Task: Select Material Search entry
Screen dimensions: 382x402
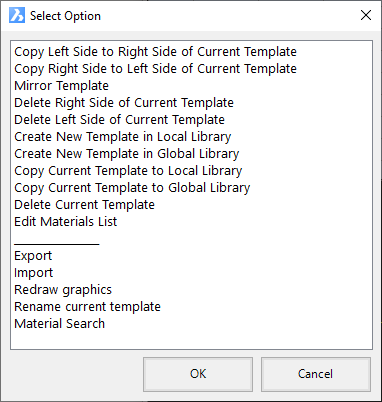Action: [x=59, y=324]
